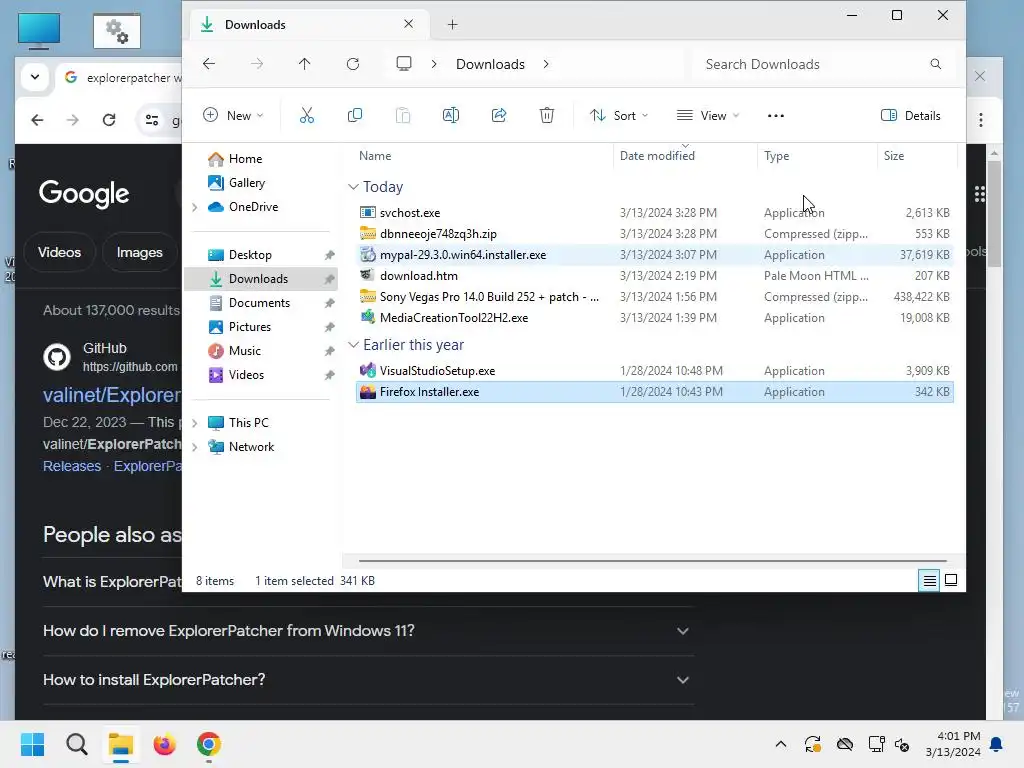Select Documents in navigation pane
The image size is (1024, 768).
[259, 303]
